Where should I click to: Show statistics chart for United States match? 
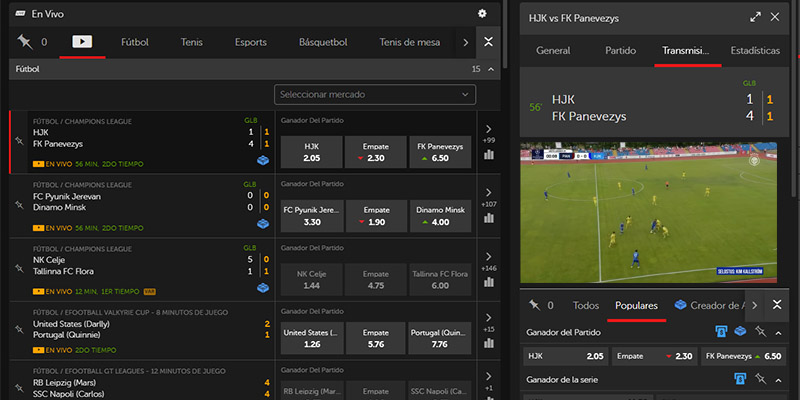489,343
